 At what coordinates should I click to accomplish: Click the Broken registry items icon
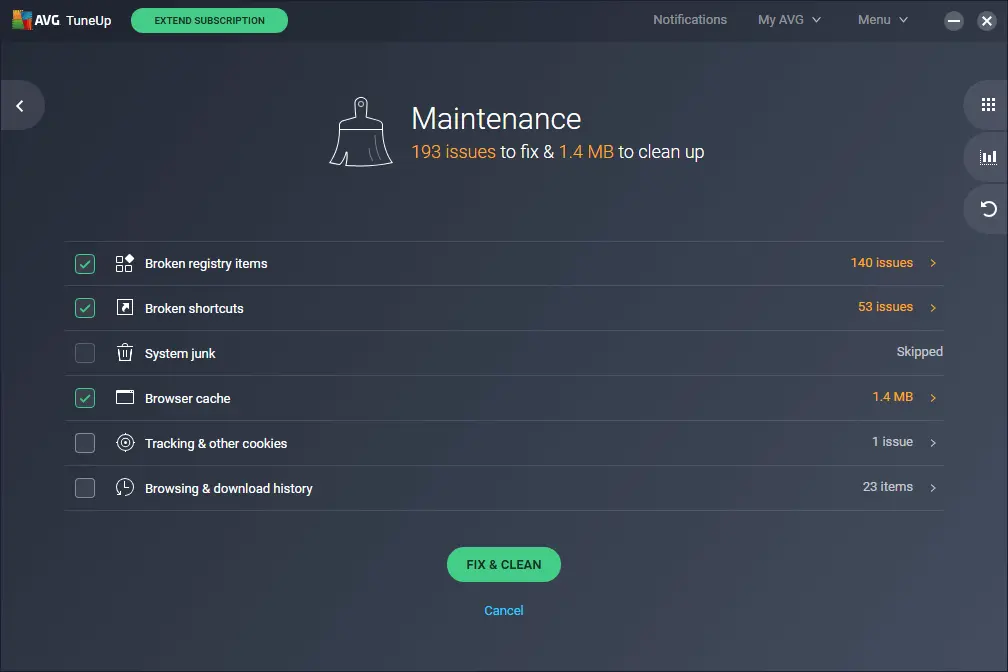(x=124, y=263)
